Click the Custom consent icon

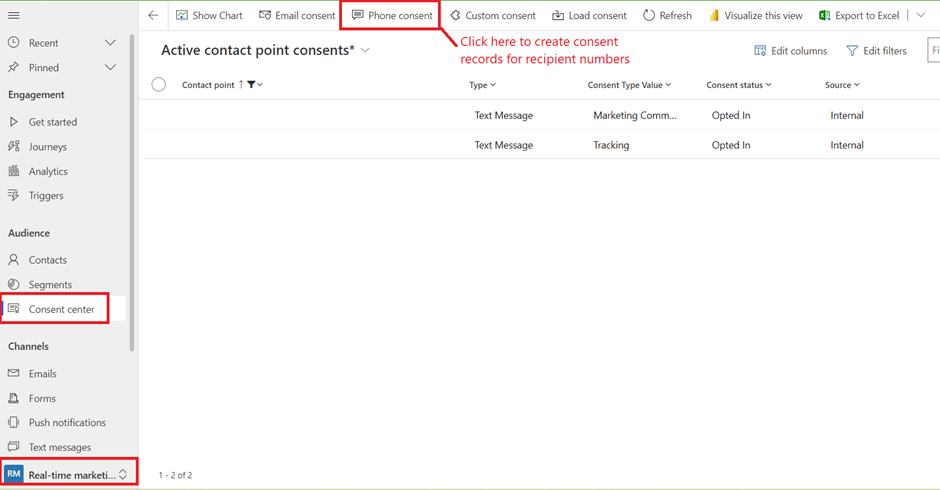click(x=455, y=16)
